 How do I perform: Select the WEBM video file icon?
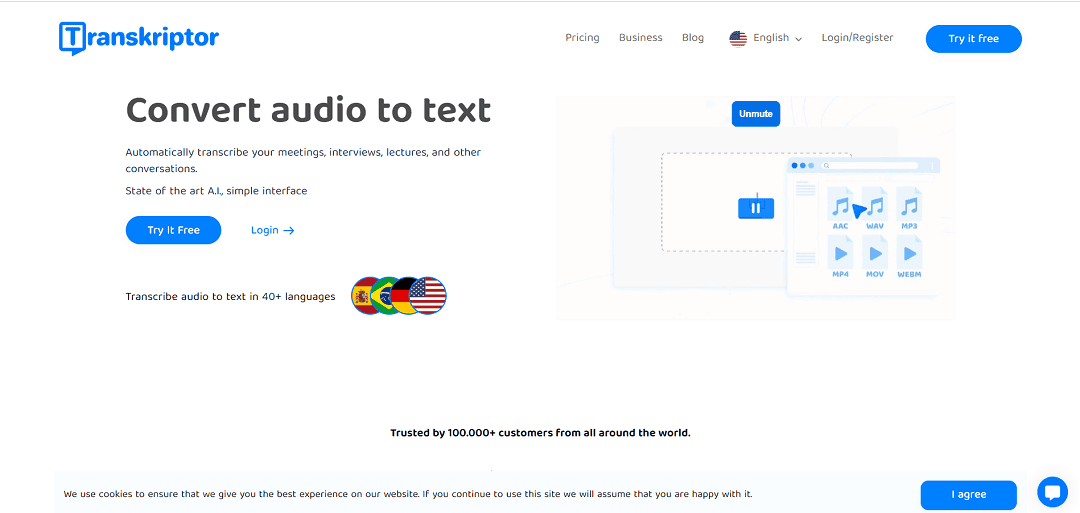point(910,257)
